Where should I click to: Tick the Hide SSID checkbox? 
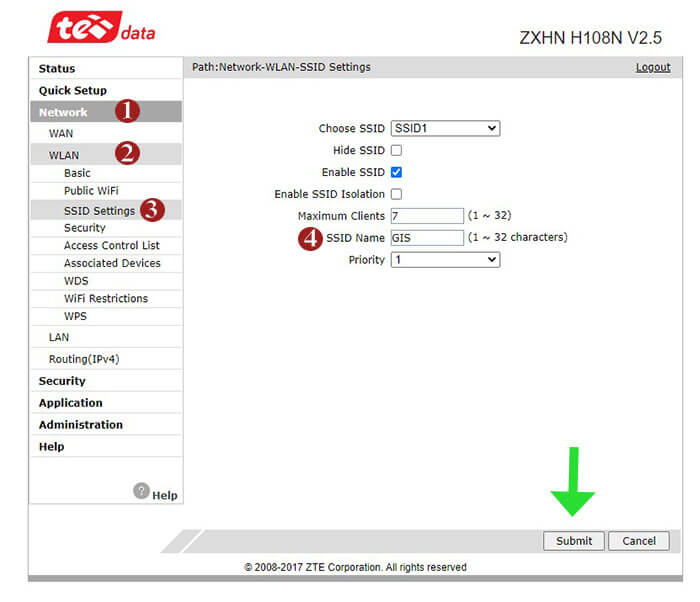pos(396,150)
